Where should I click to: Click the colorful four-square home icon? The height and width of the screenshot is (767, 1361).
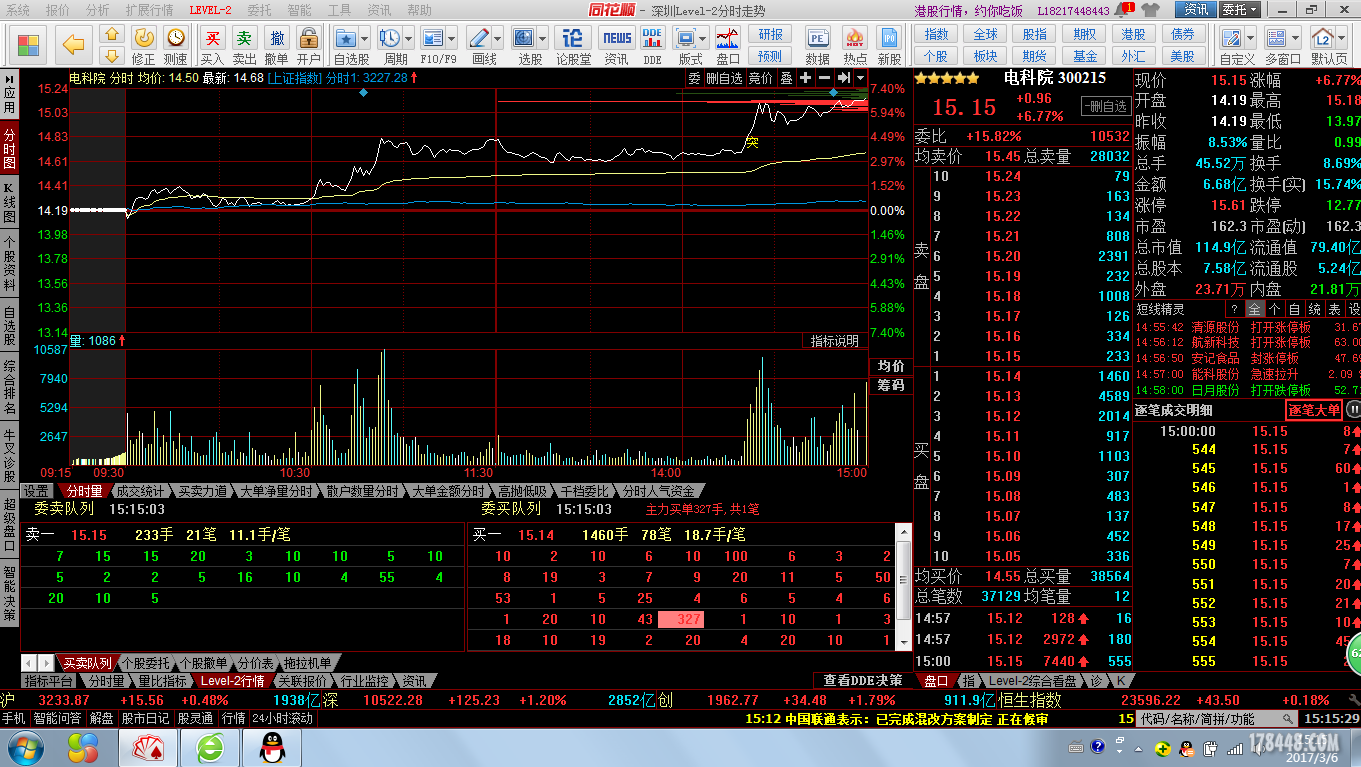[x=29, y=45]
